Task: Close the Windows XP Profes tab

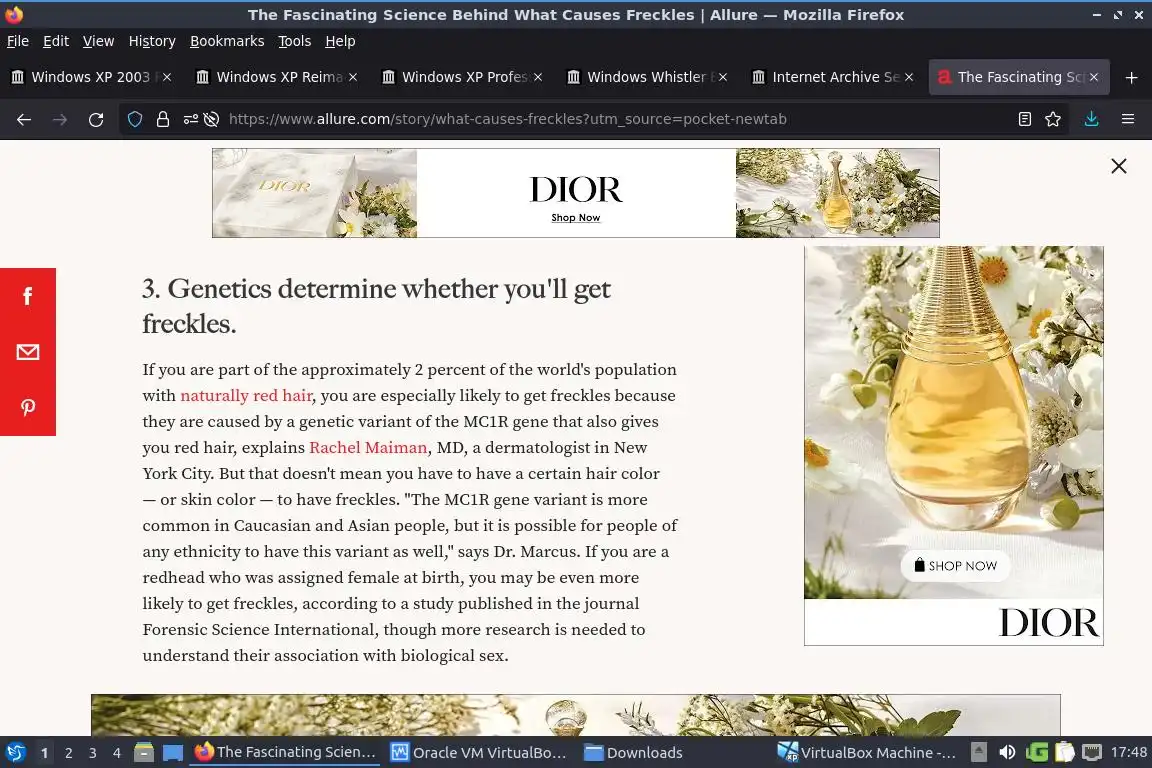Action: click(538, 77)
